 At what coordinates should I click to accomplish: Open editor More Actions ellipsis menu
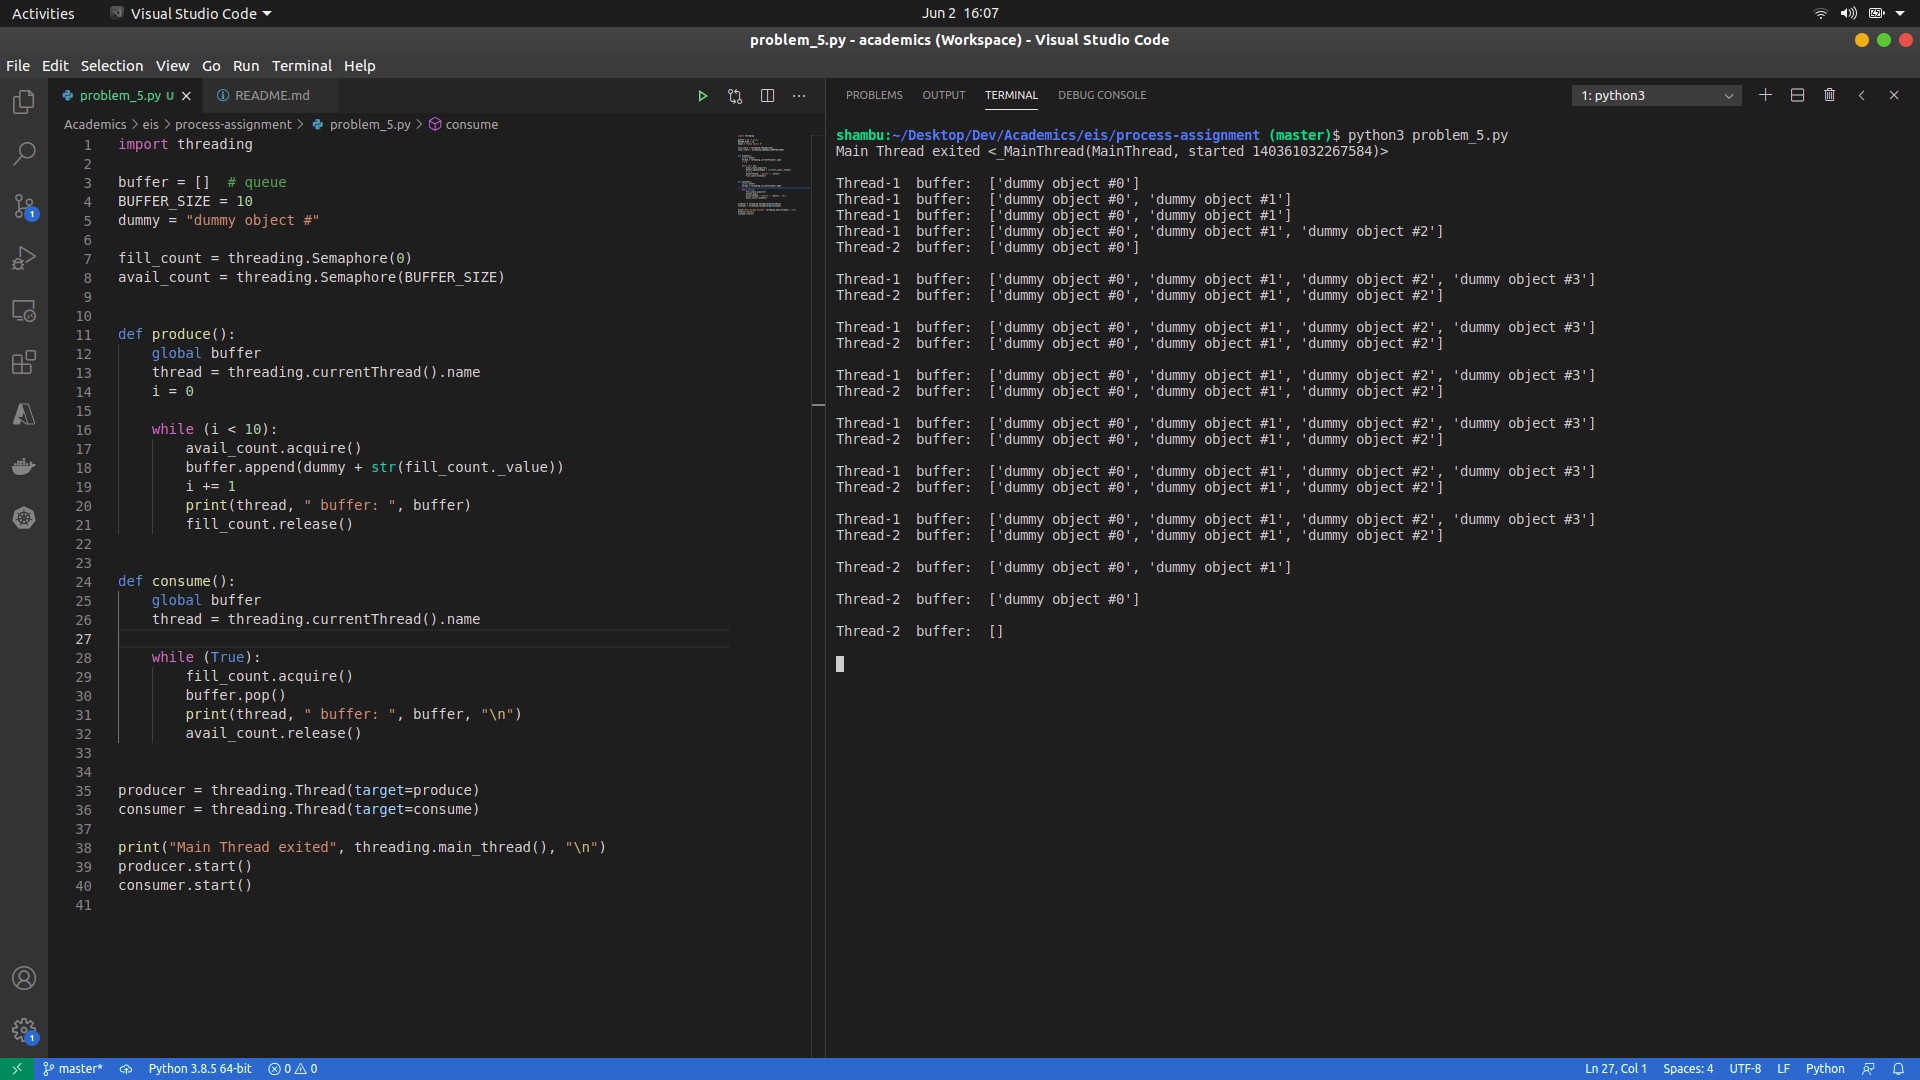tap(799, 96)
